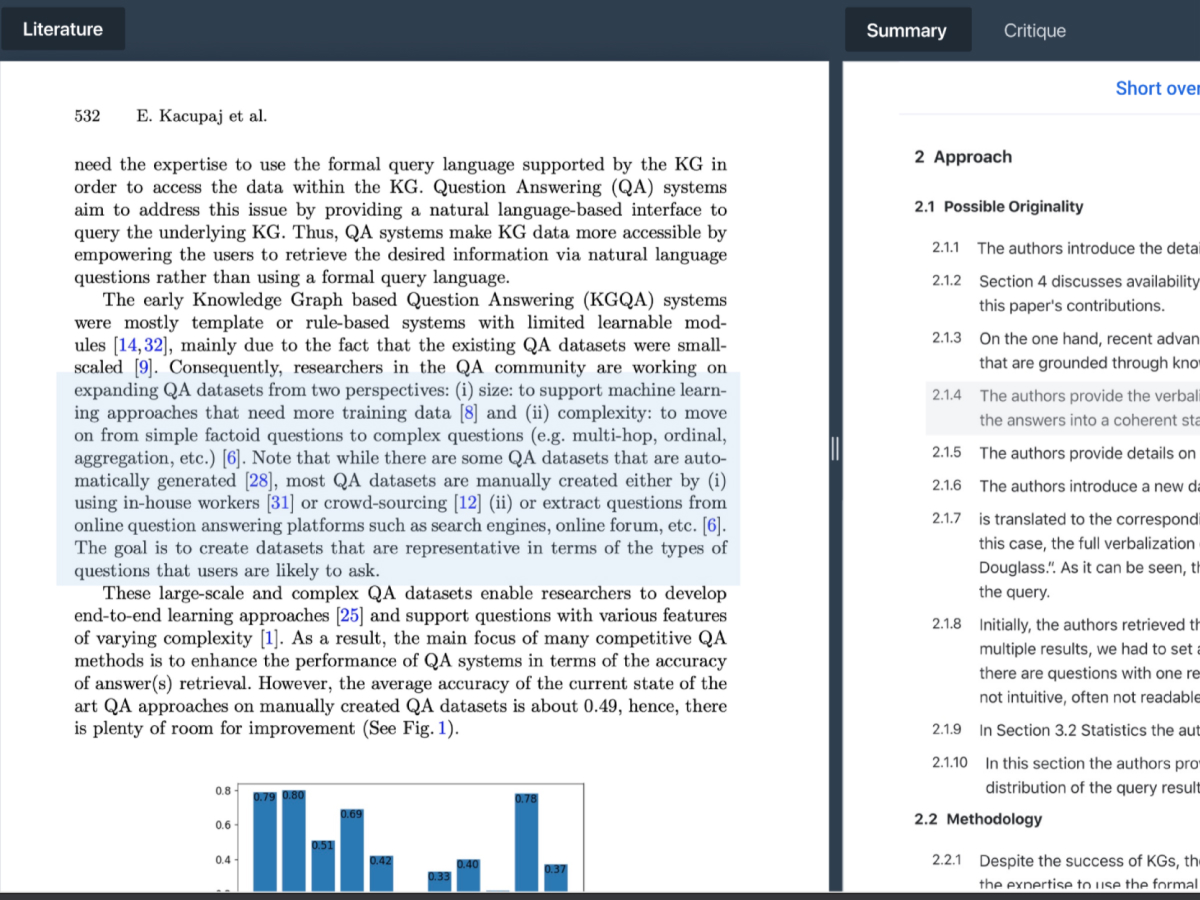Open citation [12] after crowd-sourcing
This screenshot has width=1200, height=900.
point(465,503)
